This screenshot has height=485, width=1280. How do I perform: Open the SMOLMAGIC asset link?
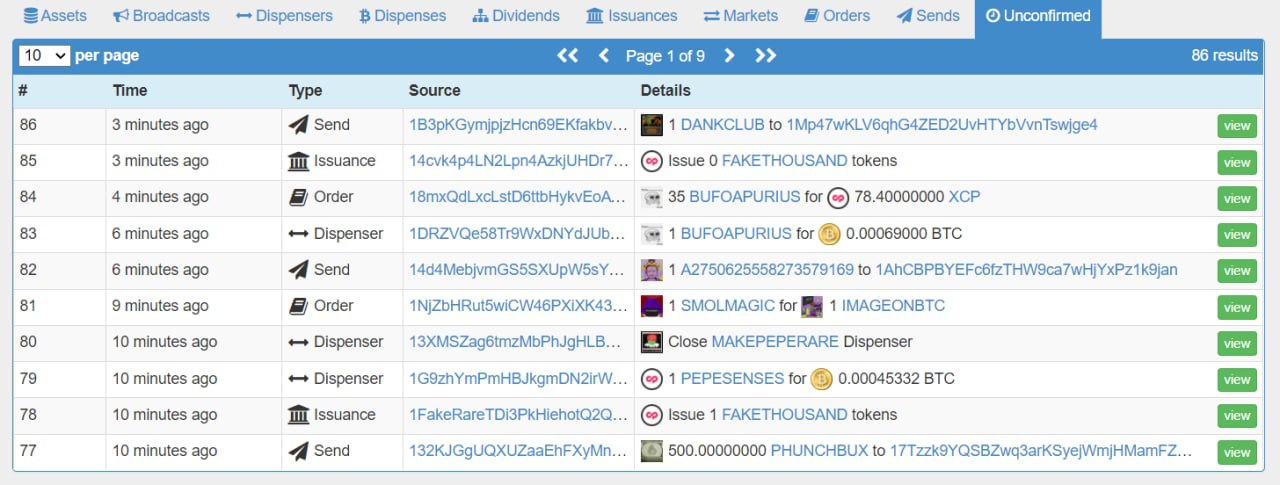[727, 306]
